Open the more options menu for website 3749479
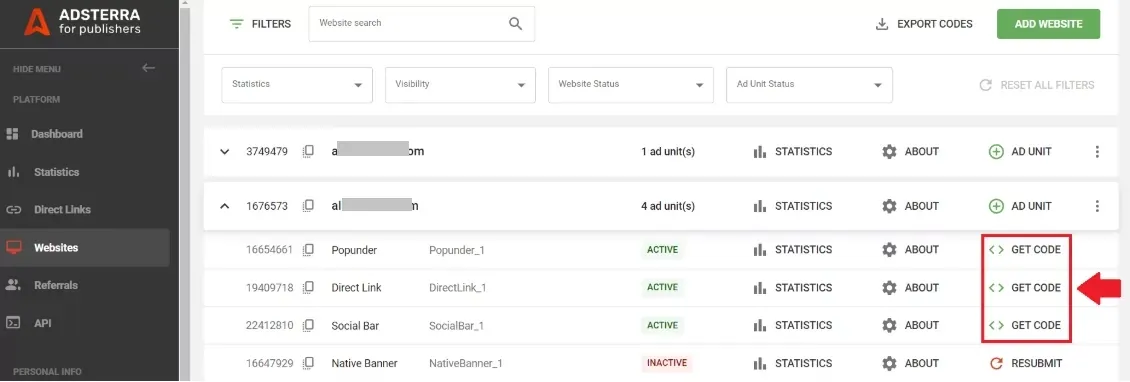This screenshot has width=1130, height=382. [x=1097, y=151]
